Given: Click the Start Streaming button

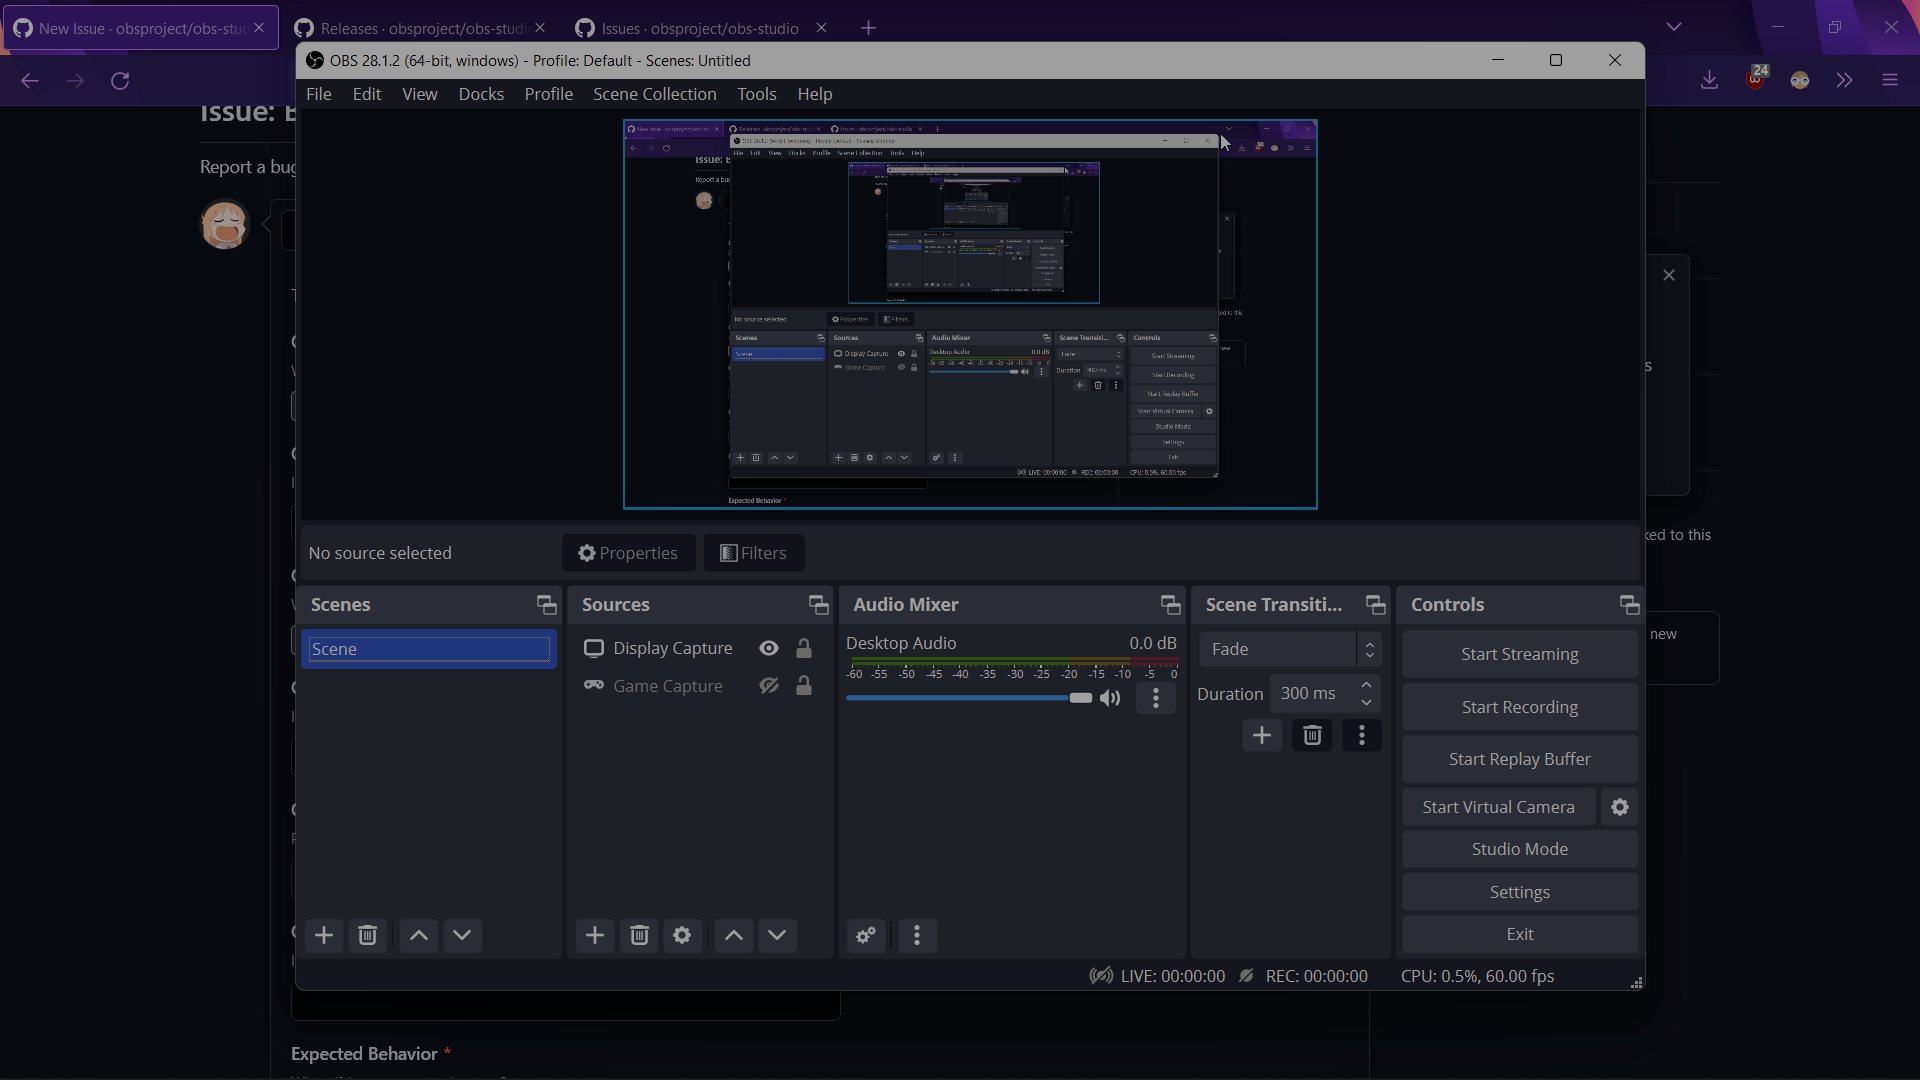Looking at the screenshot, I should click(x=1519, y=654).
